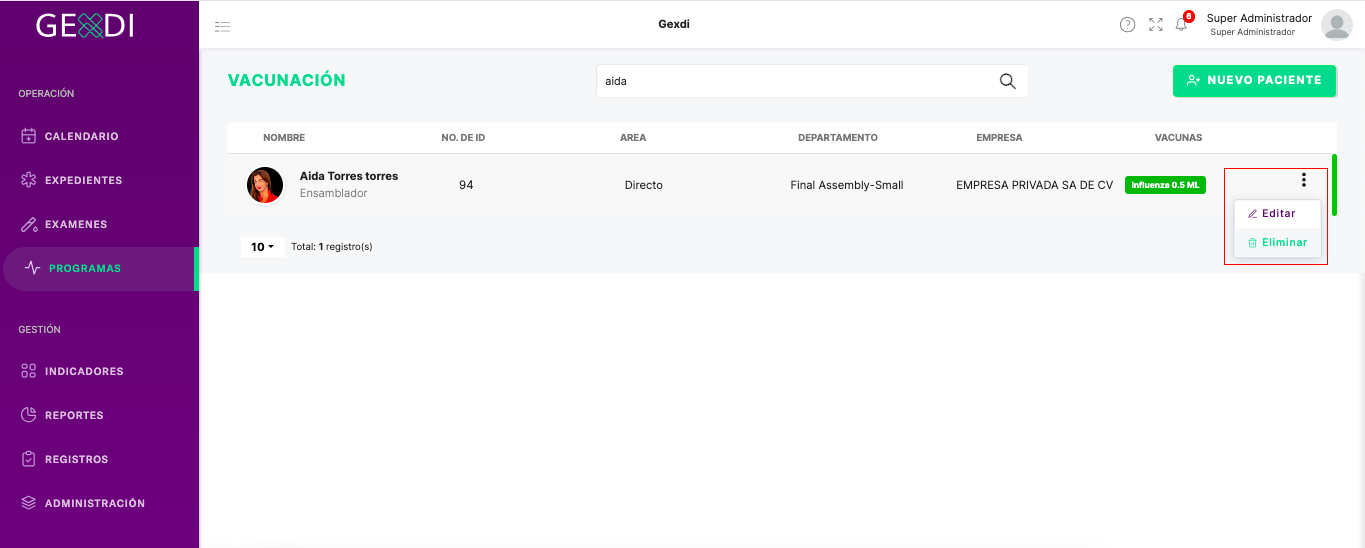Image resolution: width=1365 pixels, height=548 pixels.
Task: Toggle the sidebar collapse menu icon
Action: click(x=222, y=26)
